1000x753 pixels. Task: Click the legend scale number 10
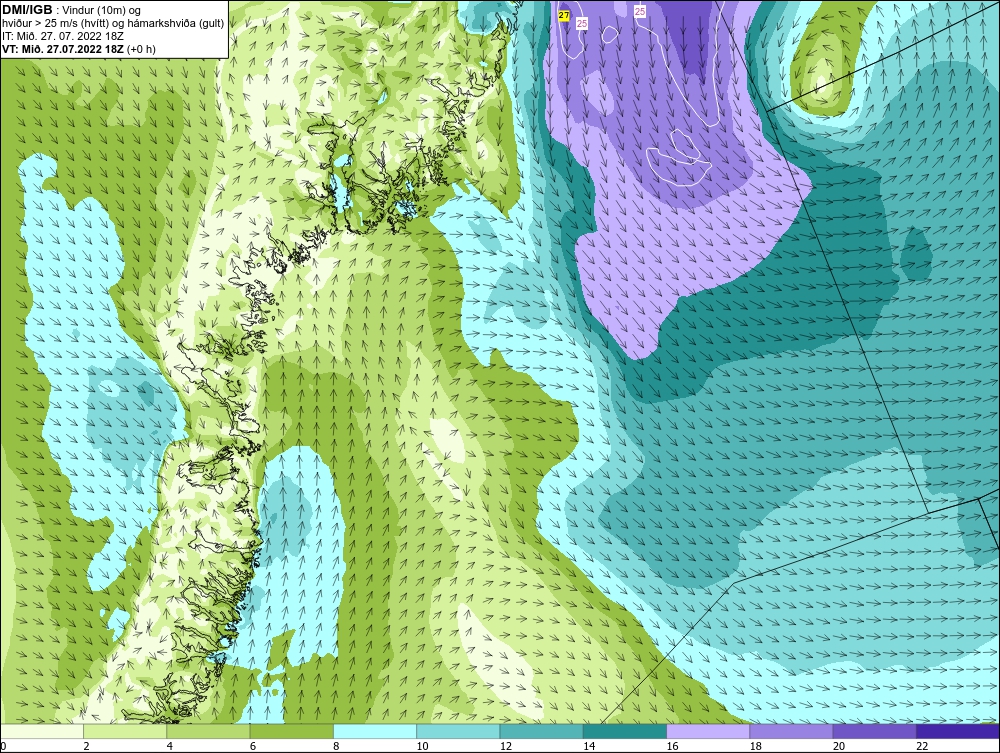pos(422,747)
